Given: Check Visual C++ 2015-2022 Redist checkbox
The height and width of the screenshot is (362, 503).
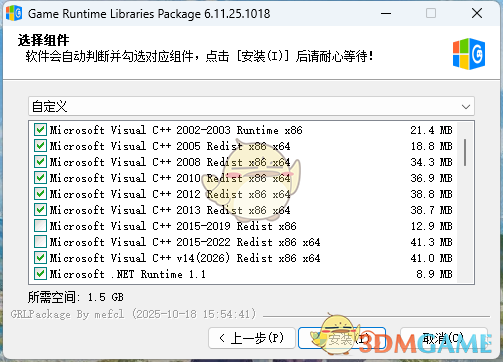Looking at the screenshot, I should 40,242.
